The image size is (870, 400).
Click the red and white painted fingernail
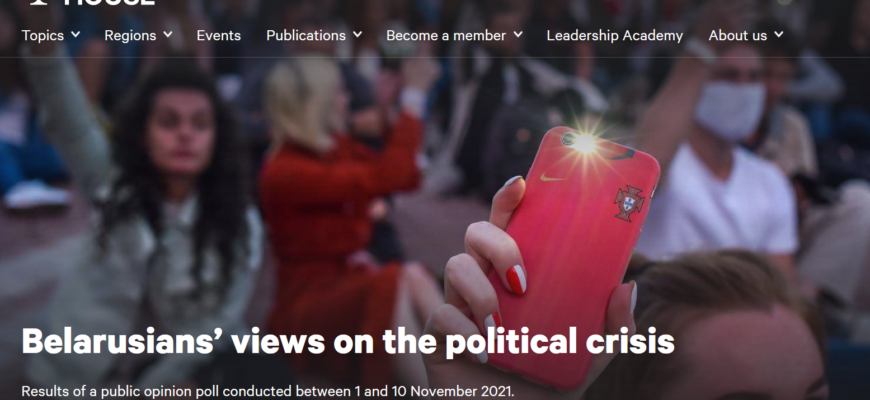tap(516, 279)
